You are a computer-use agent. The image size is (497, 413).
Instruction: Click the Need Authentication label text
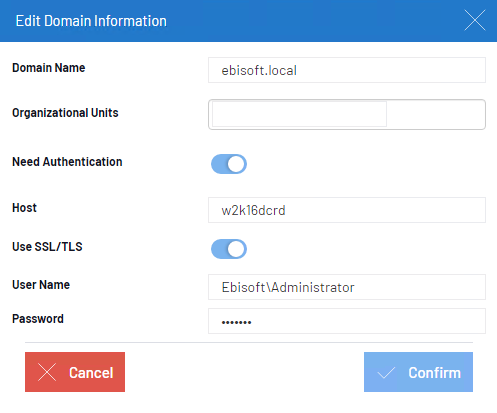[67, 162]
